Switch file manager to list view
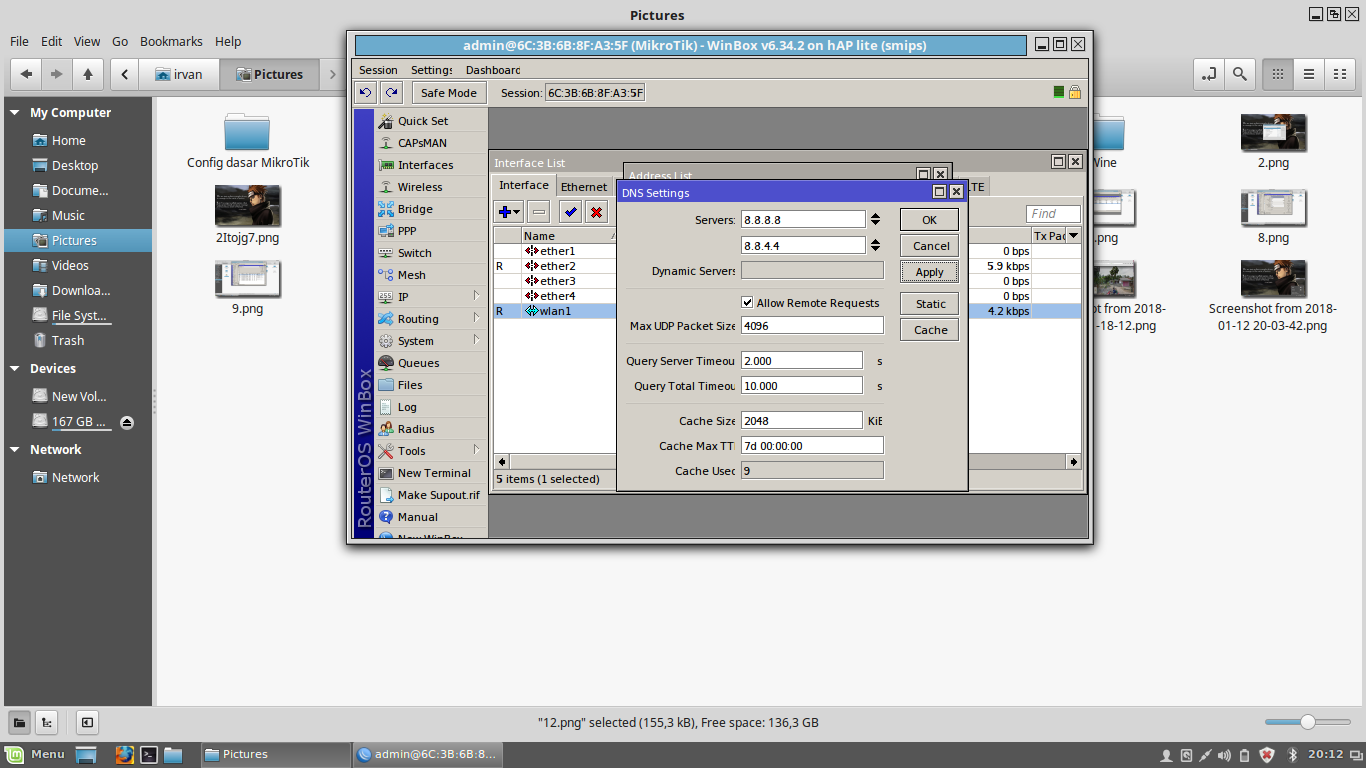This screenshot has width=1366, height=768. [x=1308, y=74]
